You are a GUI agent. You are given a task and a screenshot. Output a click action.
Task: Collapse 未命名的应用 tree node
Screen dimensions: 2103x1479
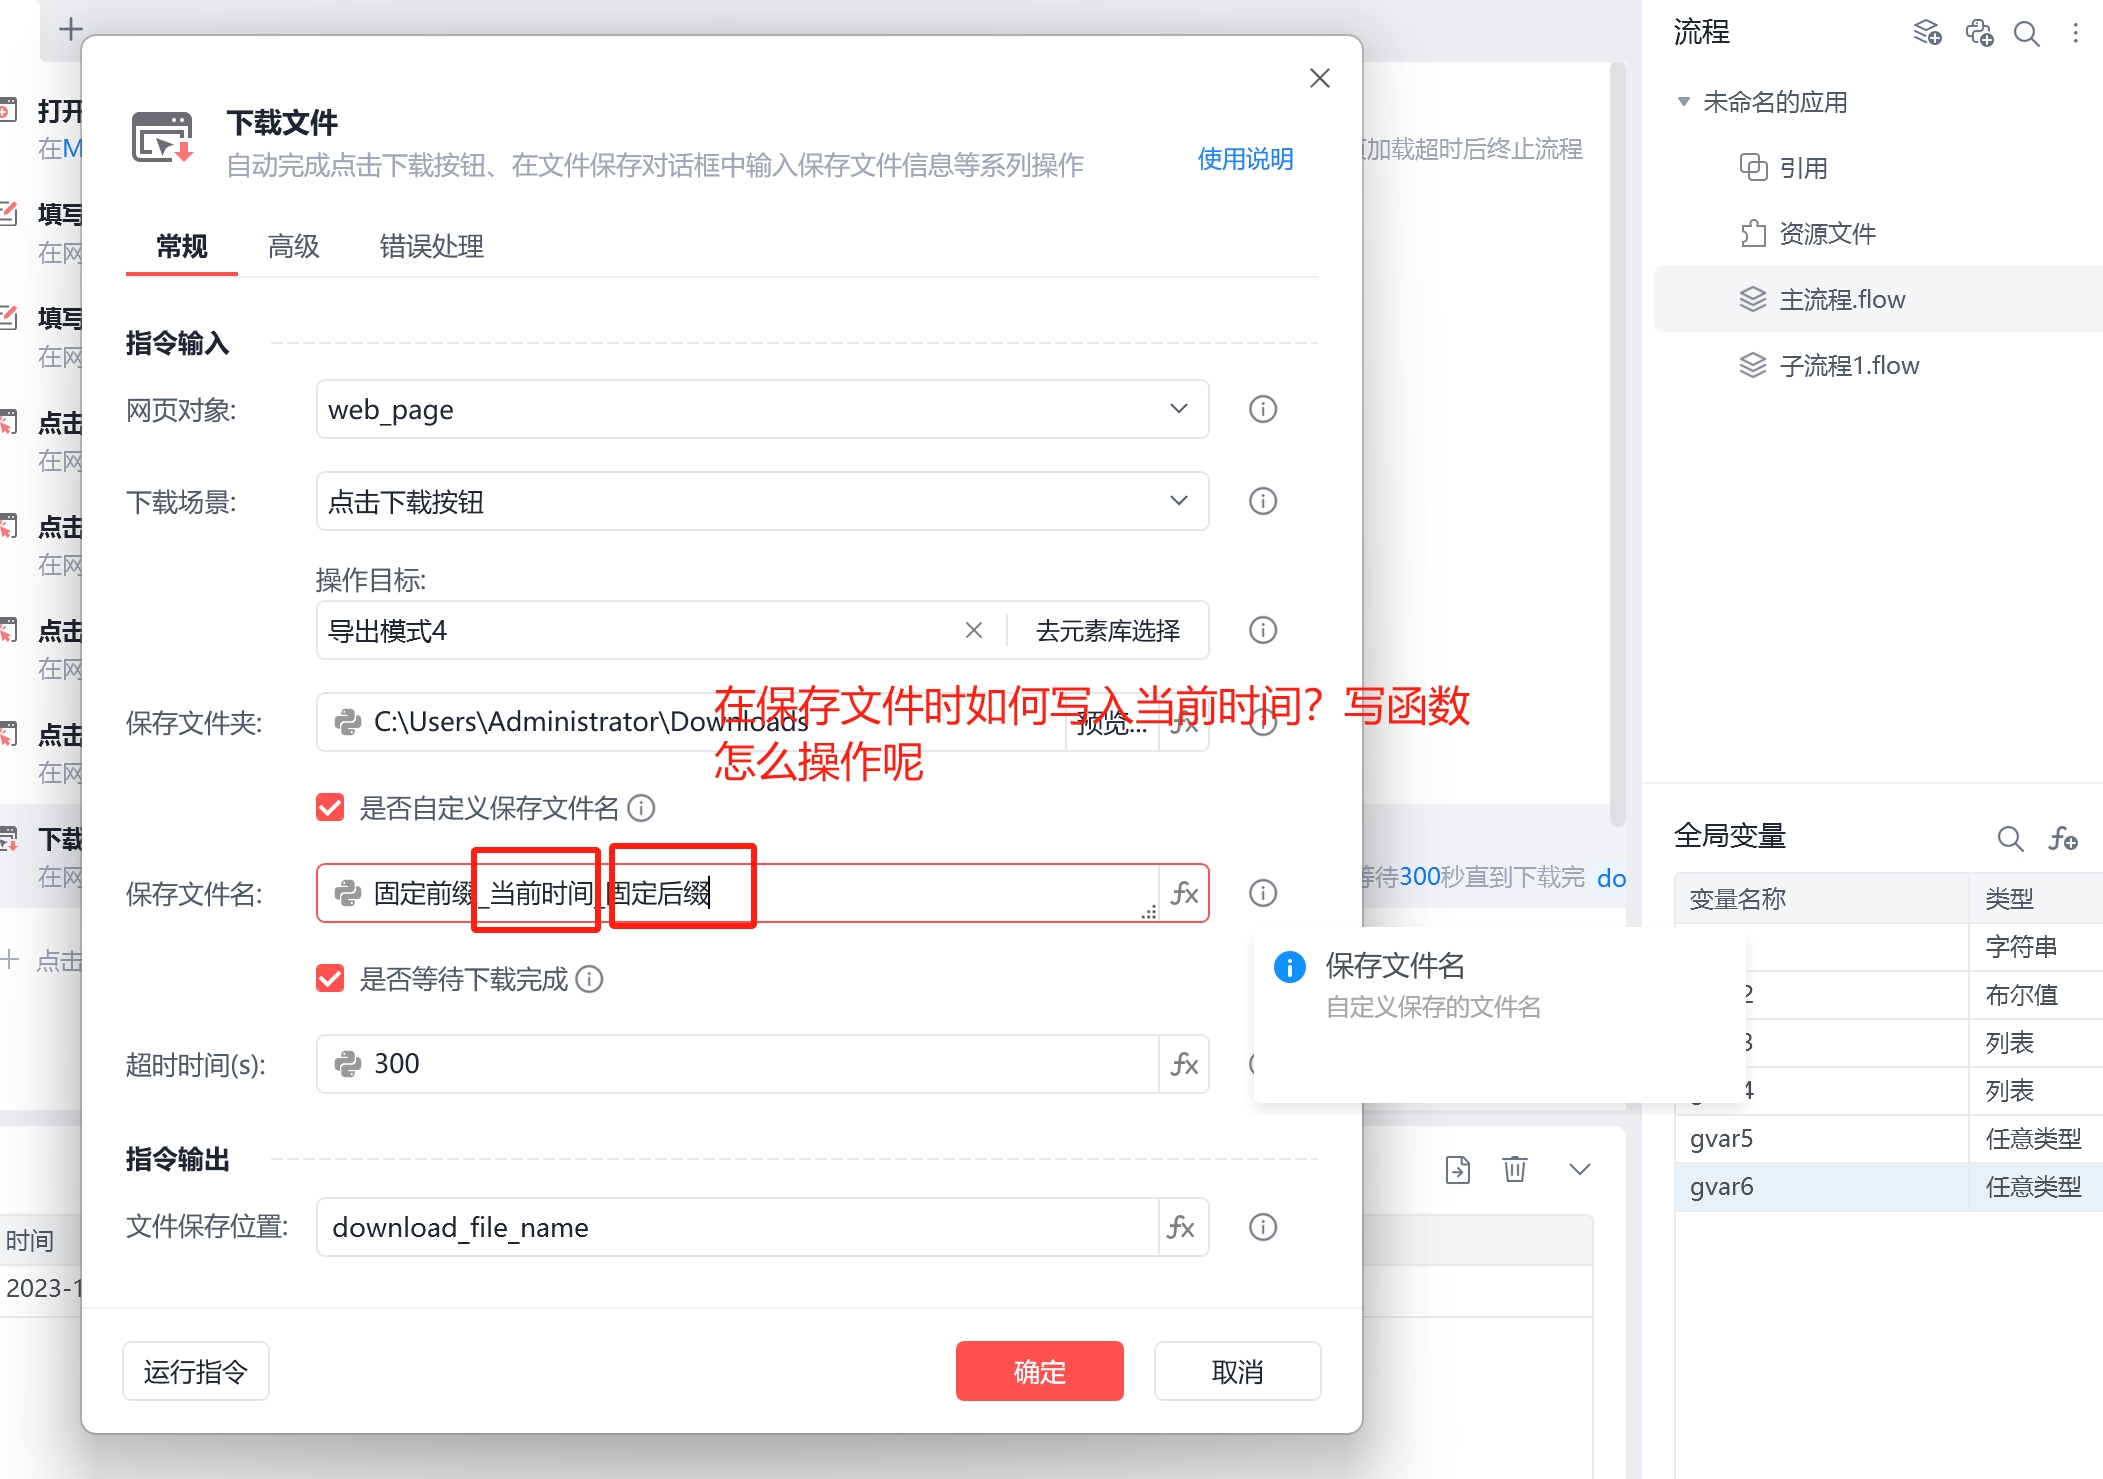click(1683, 102)
